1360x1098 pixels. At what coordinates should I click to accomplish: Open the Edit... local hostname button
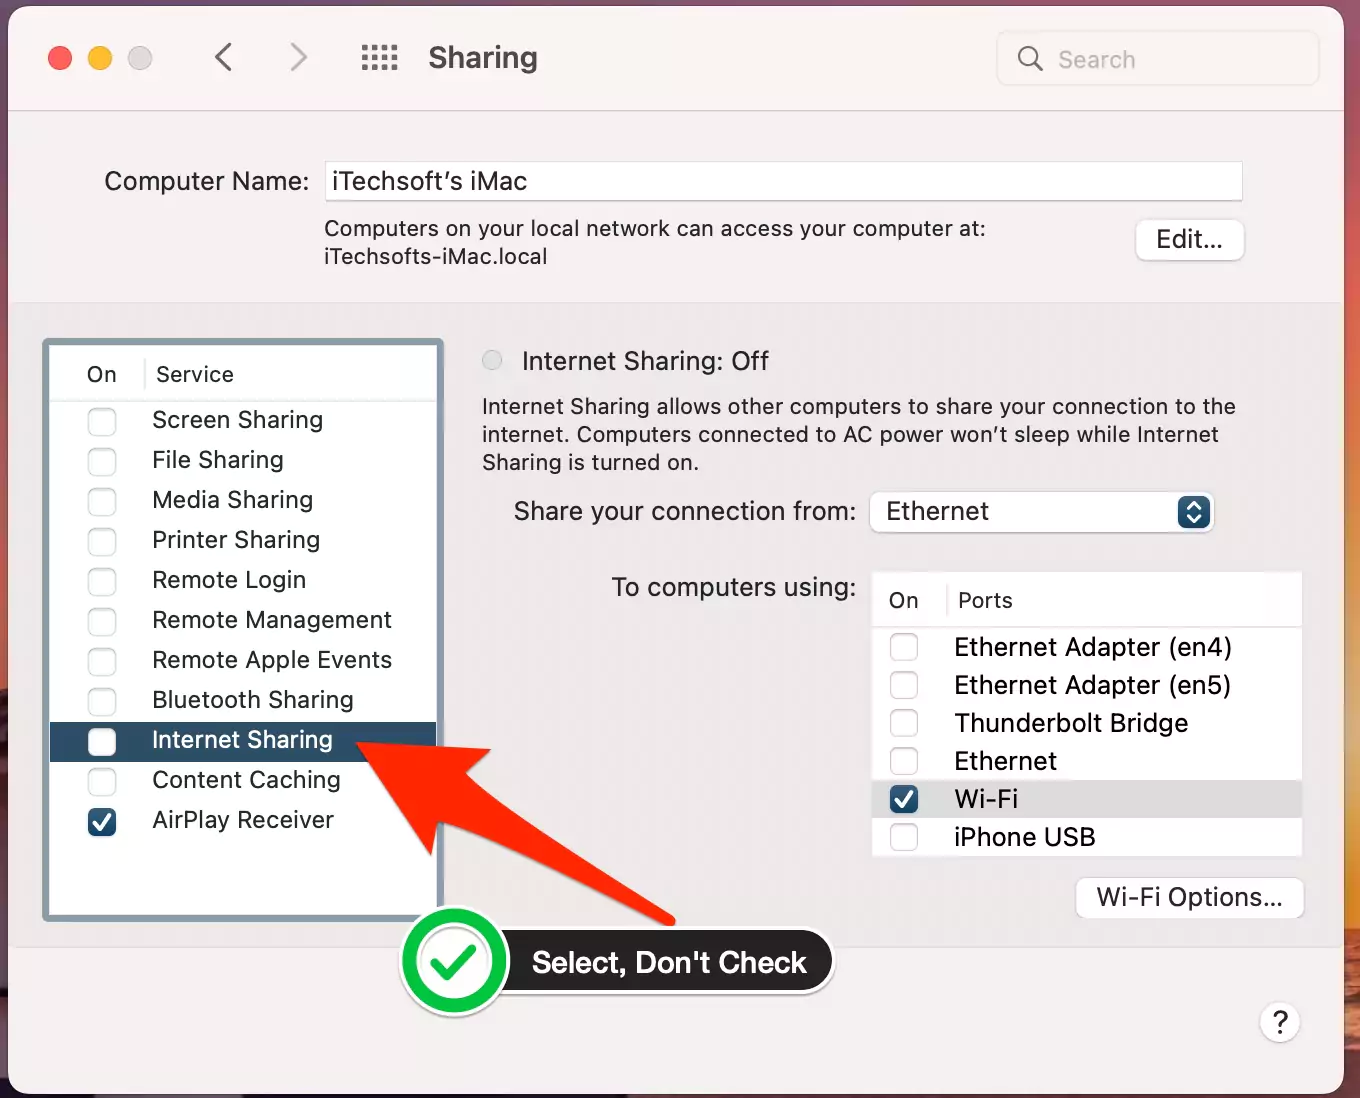tap(1189, 240)
